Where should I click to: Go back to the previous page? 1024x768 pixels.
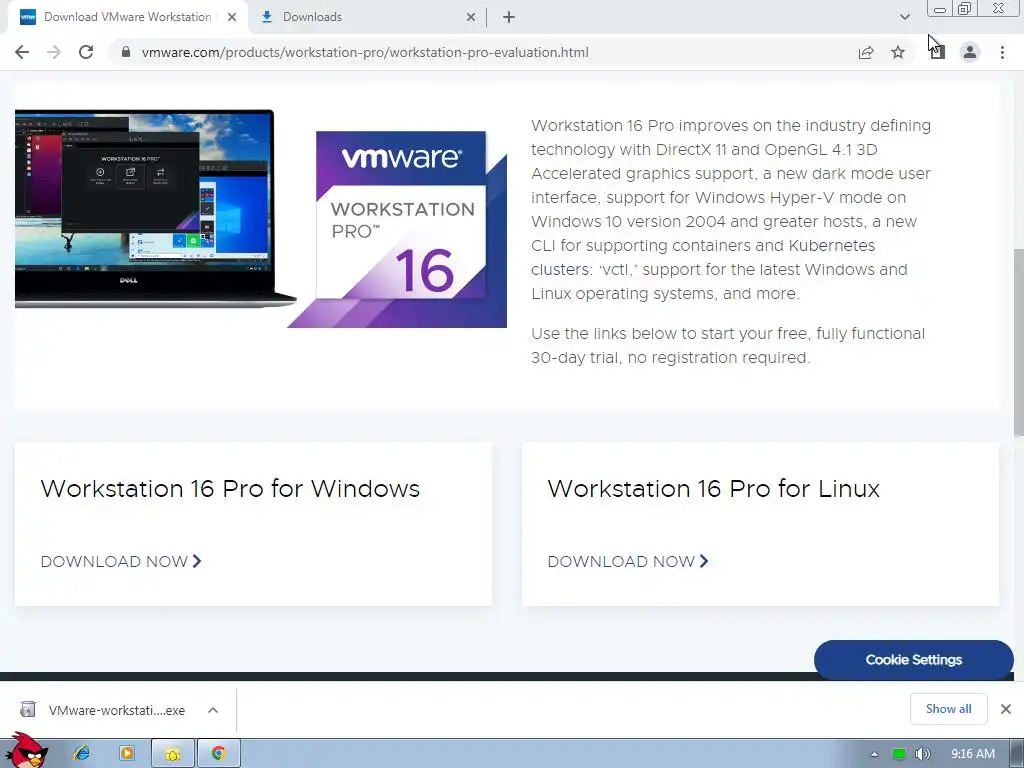point(22,52)
